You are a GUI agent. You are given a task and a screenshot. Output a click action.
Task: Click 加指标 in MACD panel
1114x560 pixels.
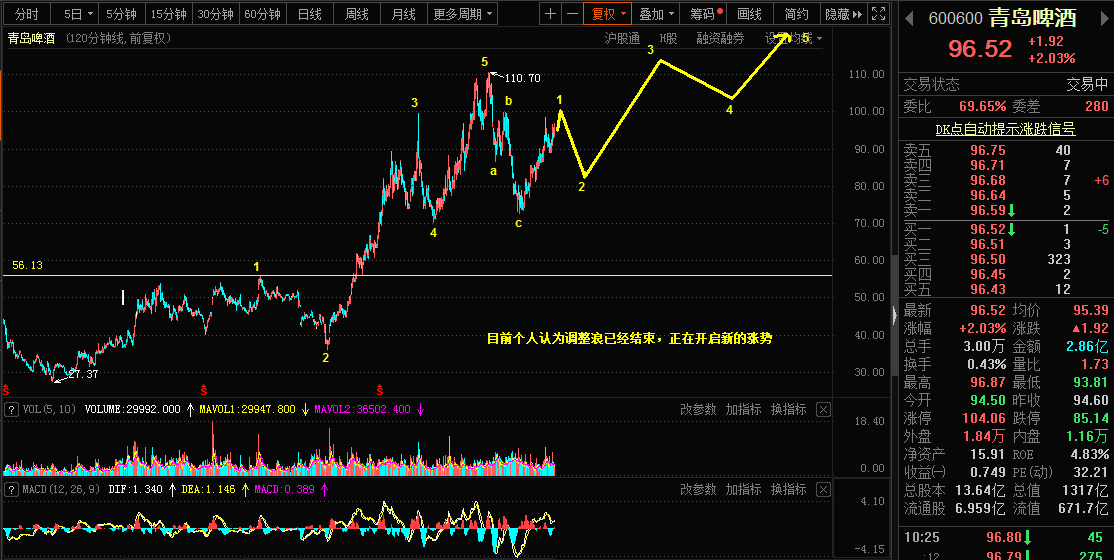coord(743,489)
